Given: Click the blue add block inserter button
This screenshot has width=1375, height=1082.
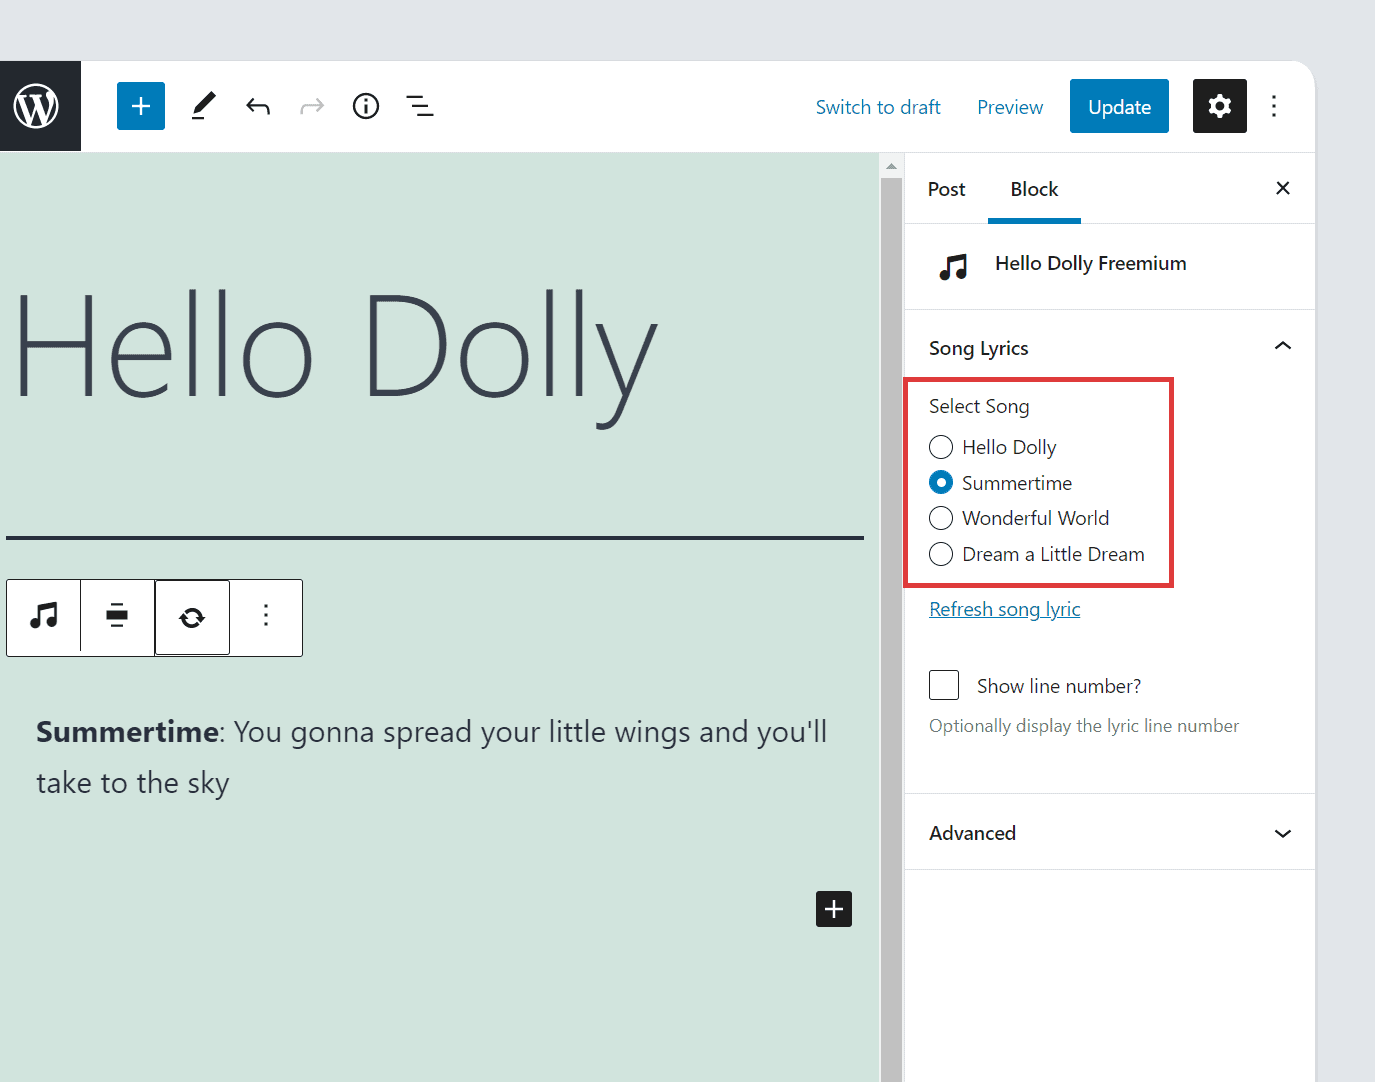Looking at the screenshot, I should point(141,106).
